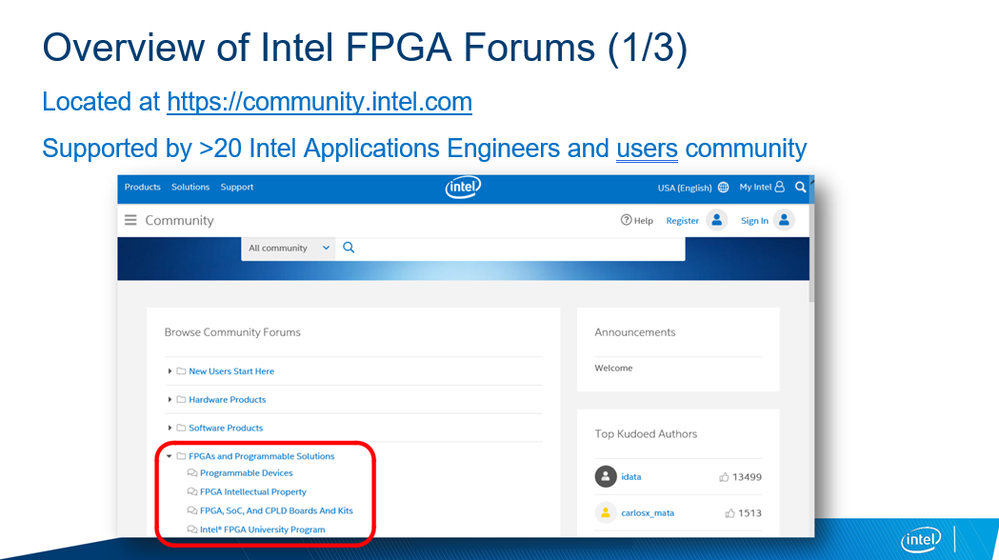Viewport: 999px width, 560px height.
Task: Click the search magnifier icon in top bar
Action: pos(801,187)
